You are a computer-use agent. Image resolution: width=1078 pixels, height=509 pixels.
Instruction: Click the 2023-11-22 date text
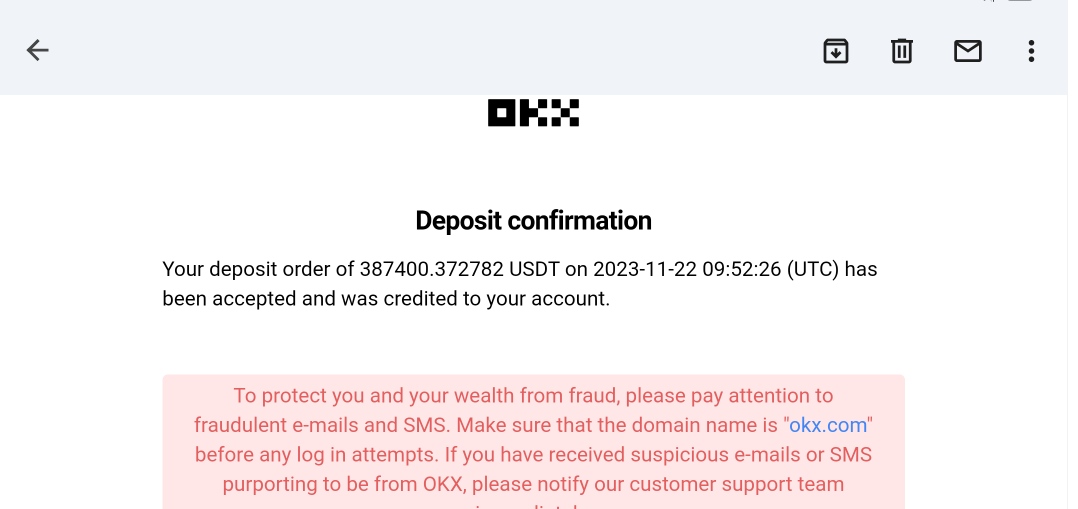point(645,269)
